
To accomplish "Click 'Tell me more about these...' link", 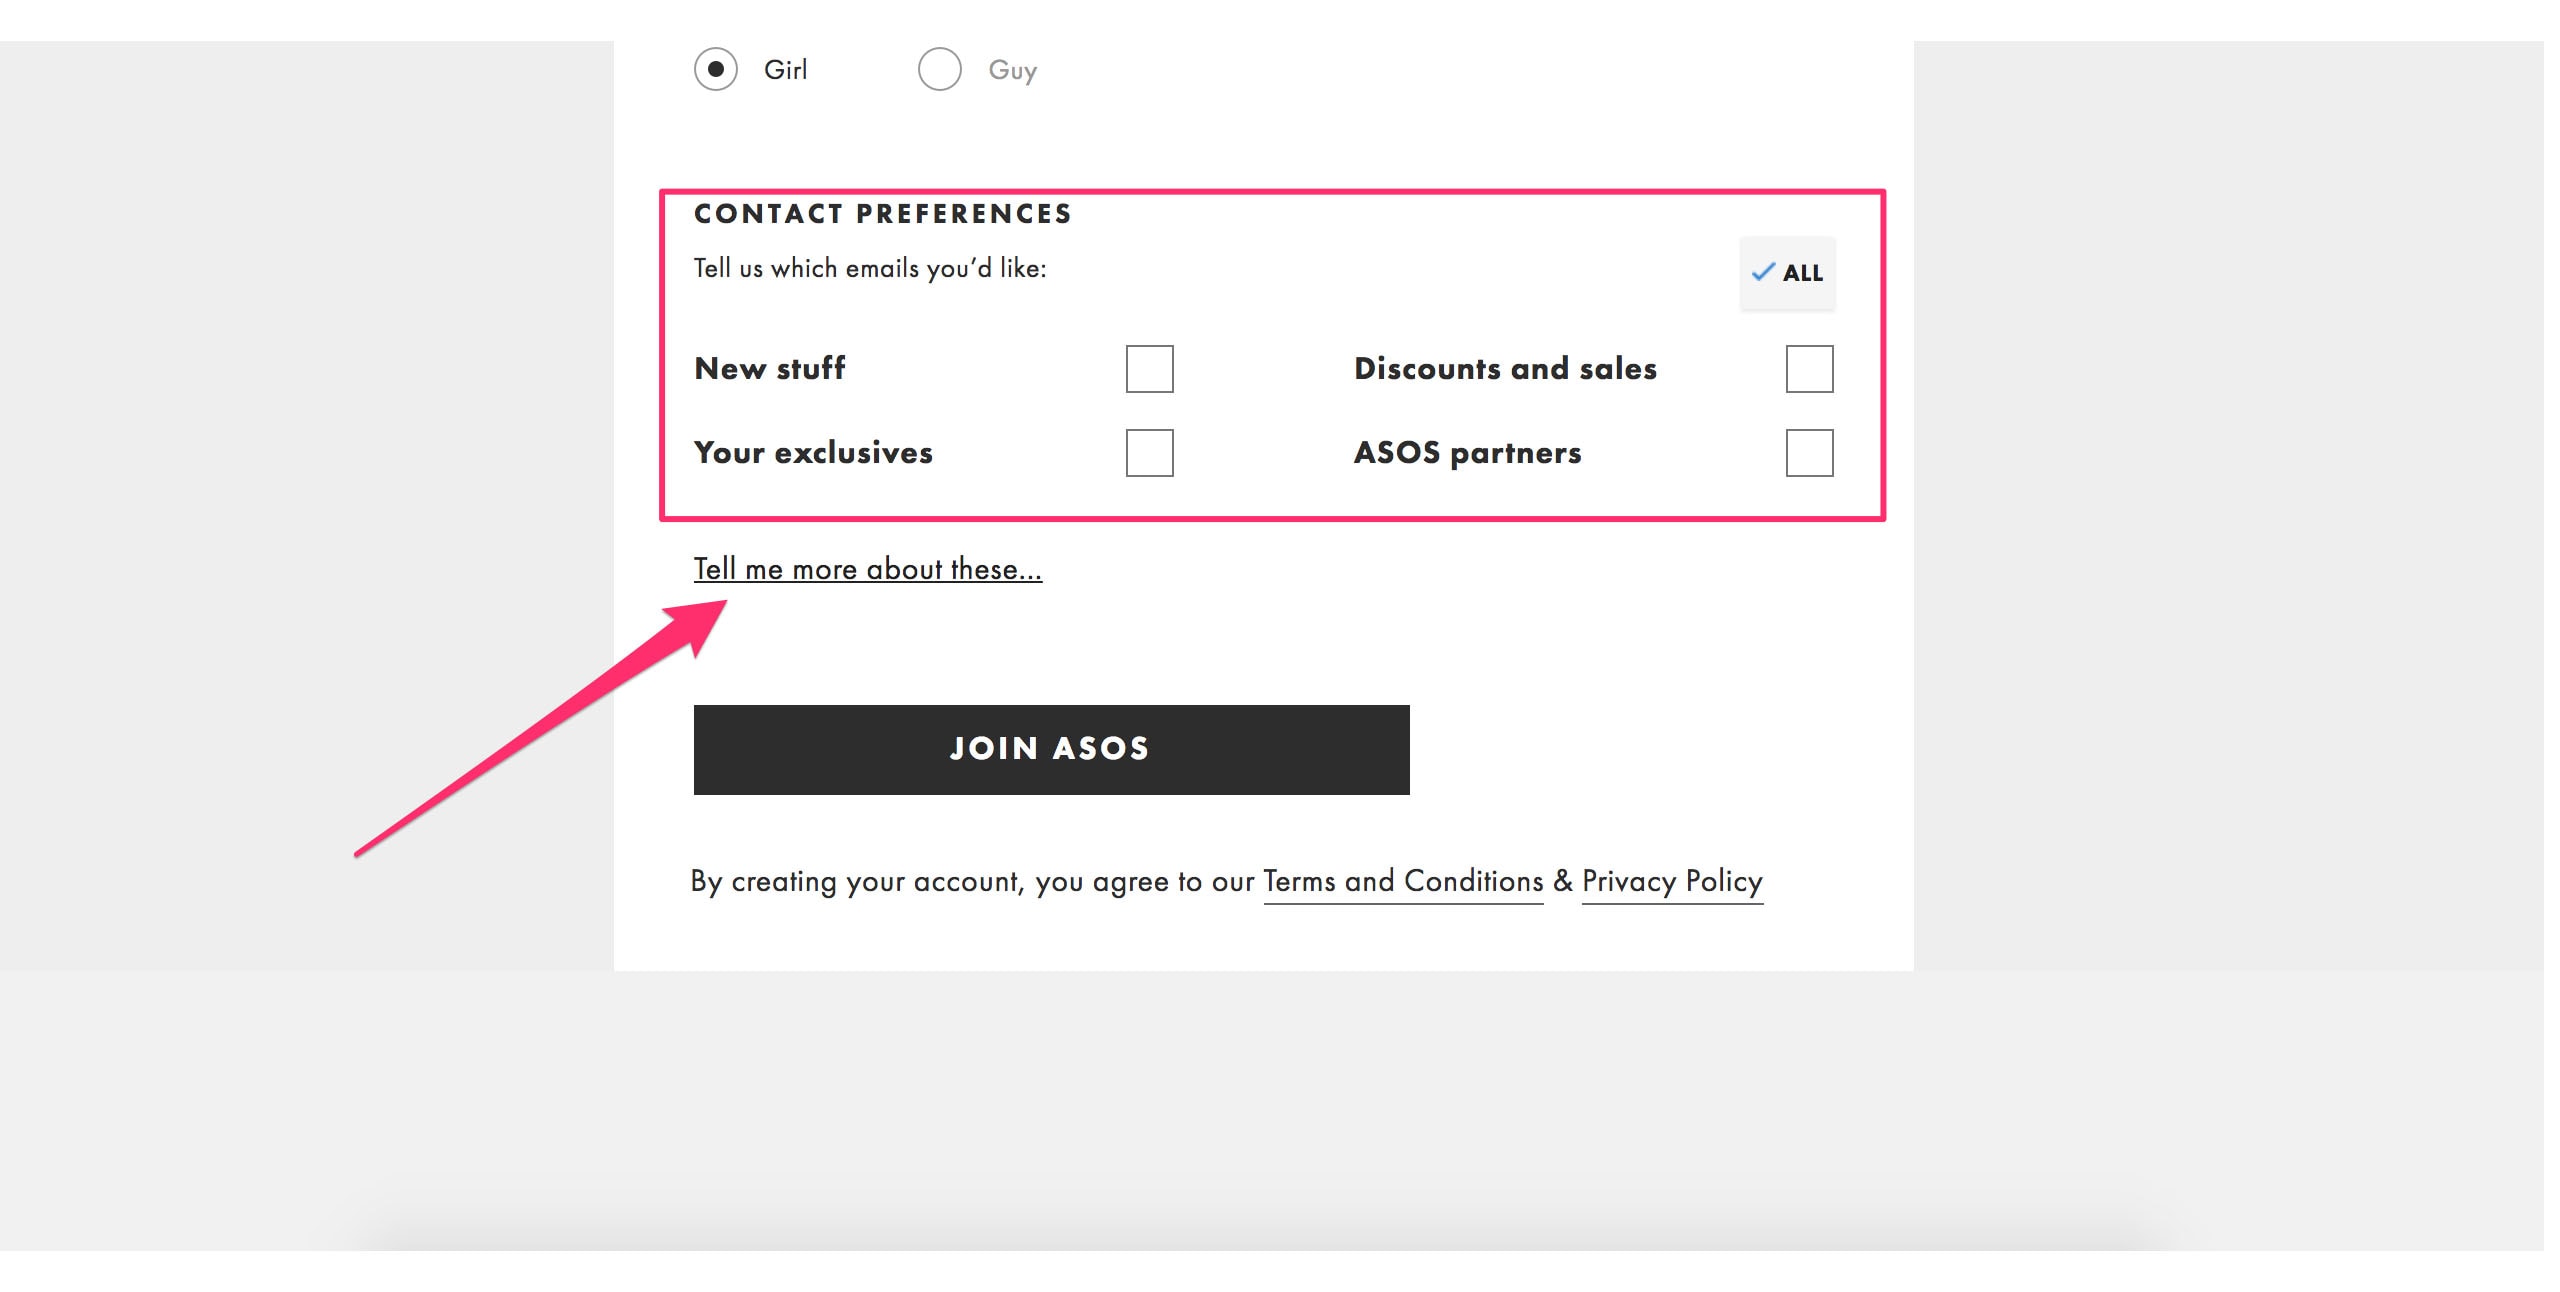I will [x=868, y=567].
